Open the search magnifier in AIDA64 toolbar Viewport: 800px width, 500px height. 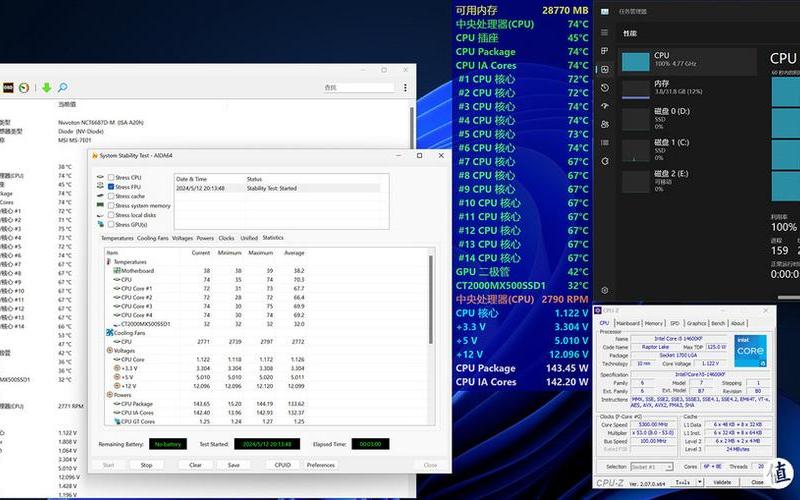[x=62, y=88]
